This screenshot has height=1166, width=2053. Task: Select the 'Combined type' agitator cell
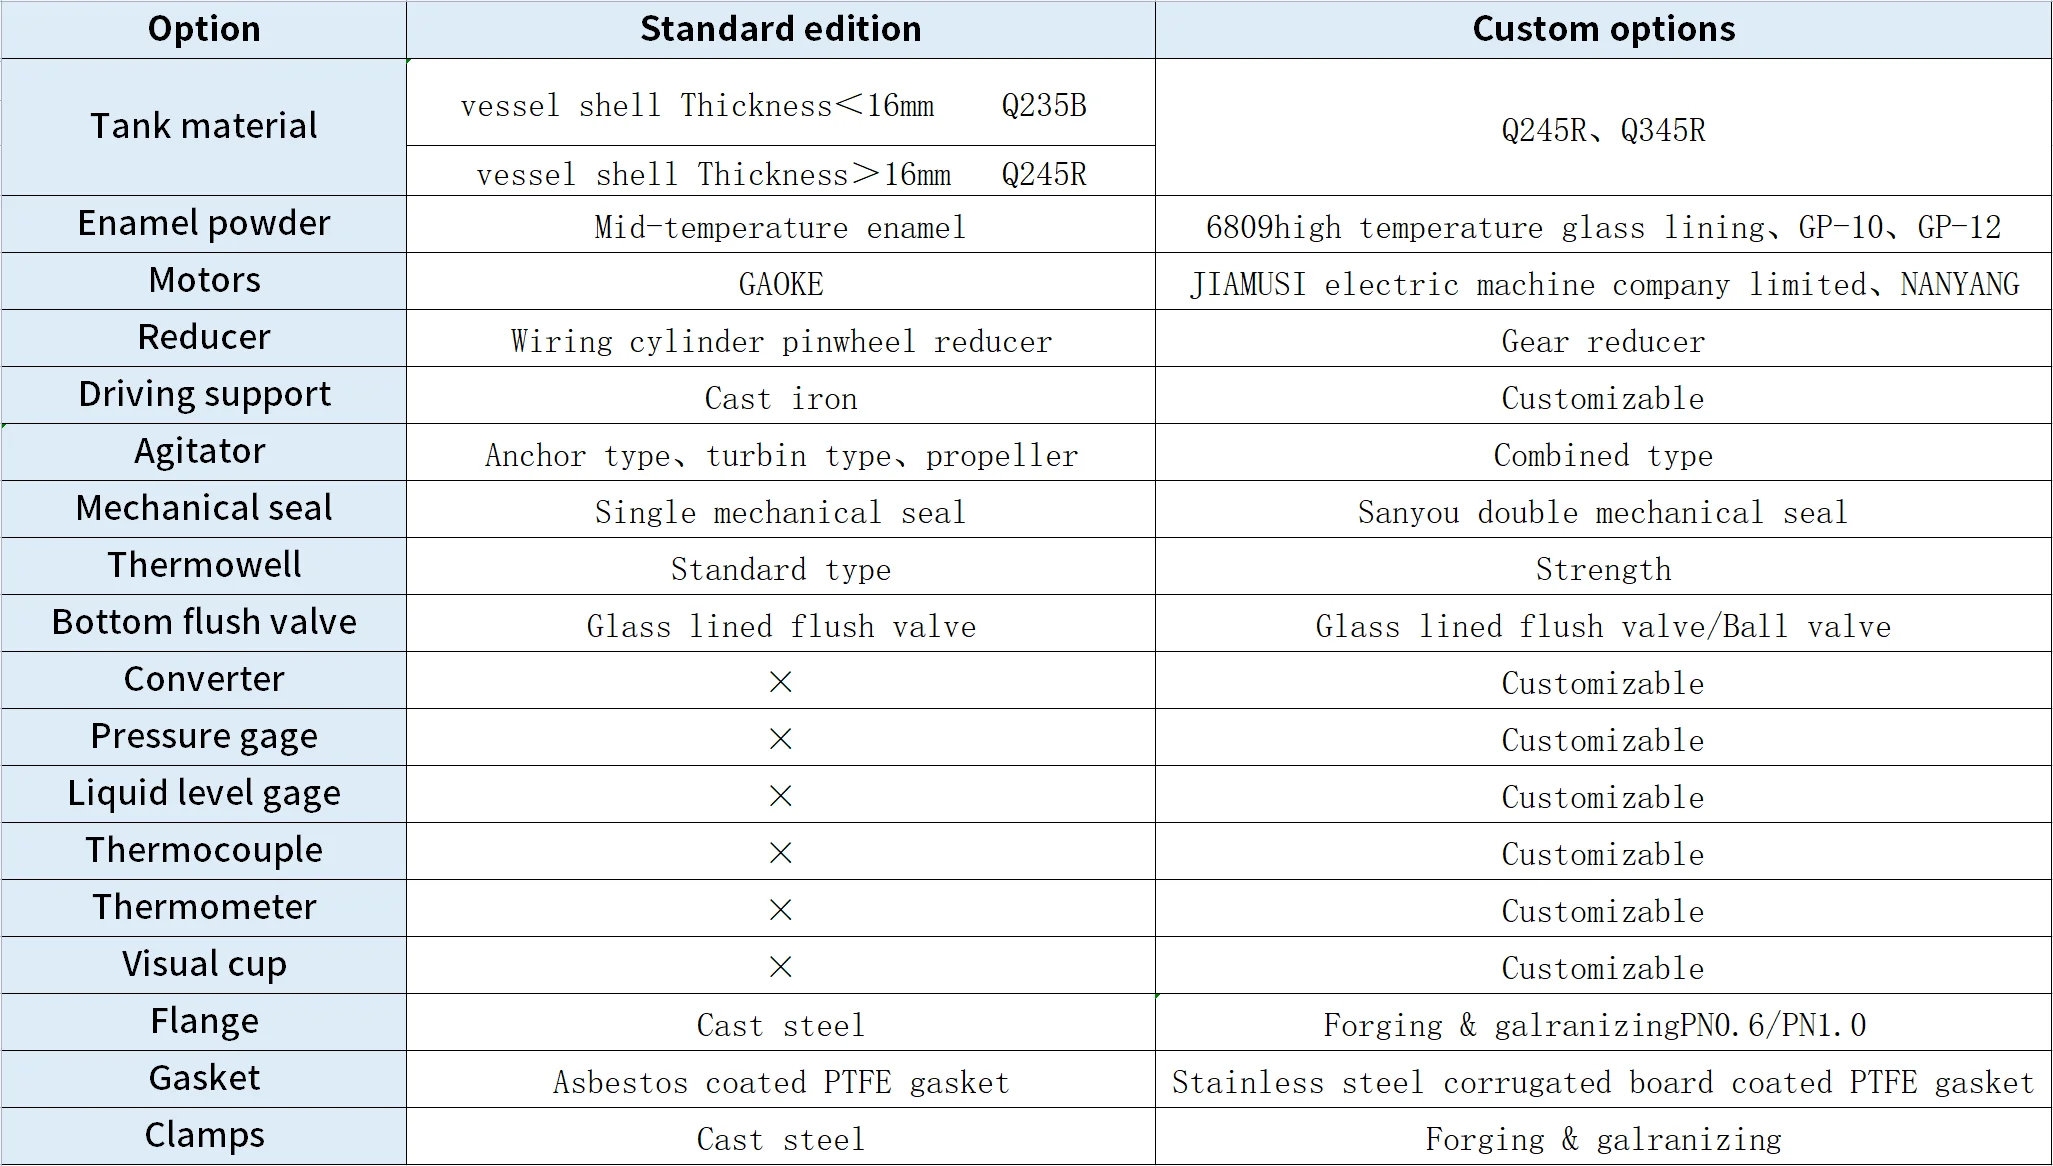pyautogui.click(x=1603, y=455)
